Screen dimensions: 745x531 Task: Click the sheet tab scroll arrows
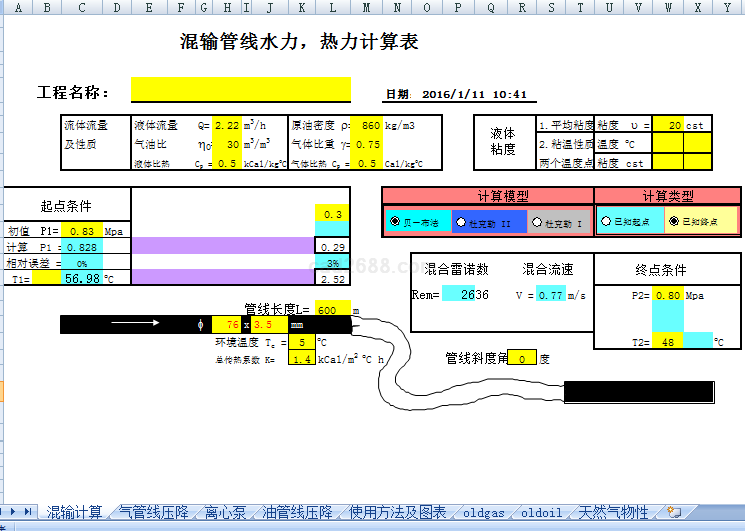[18, 513]
